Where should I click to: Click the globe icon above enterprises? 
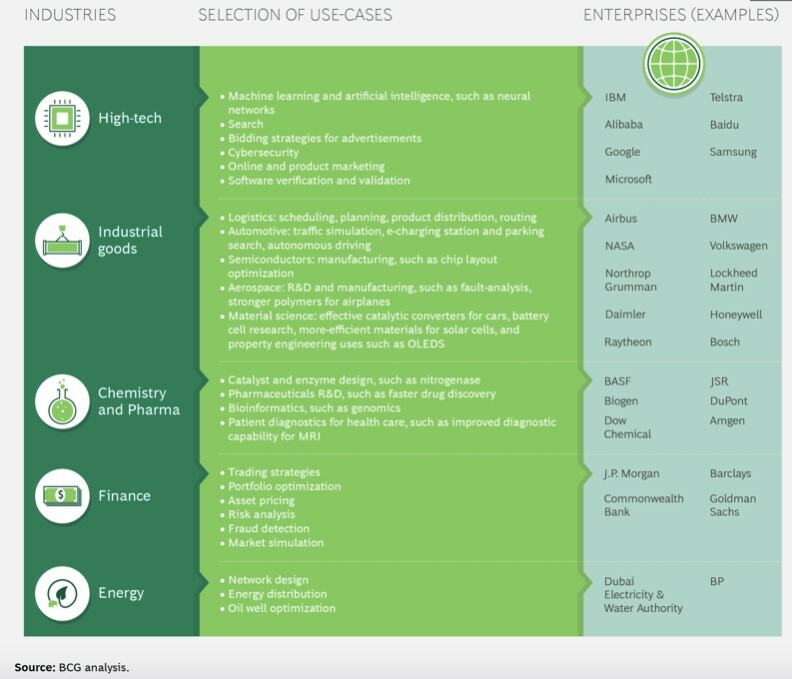[x=674, y=64]
